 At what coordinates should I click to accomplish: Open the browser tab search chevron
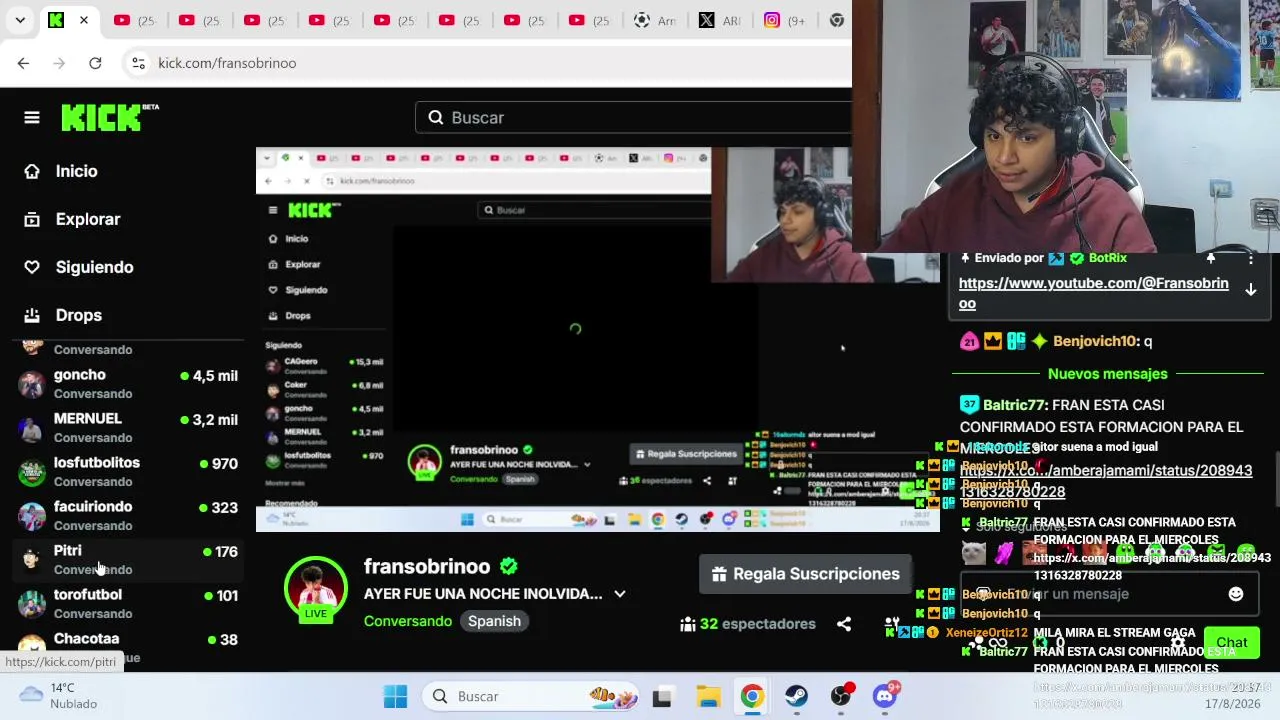tap(20, 20)
